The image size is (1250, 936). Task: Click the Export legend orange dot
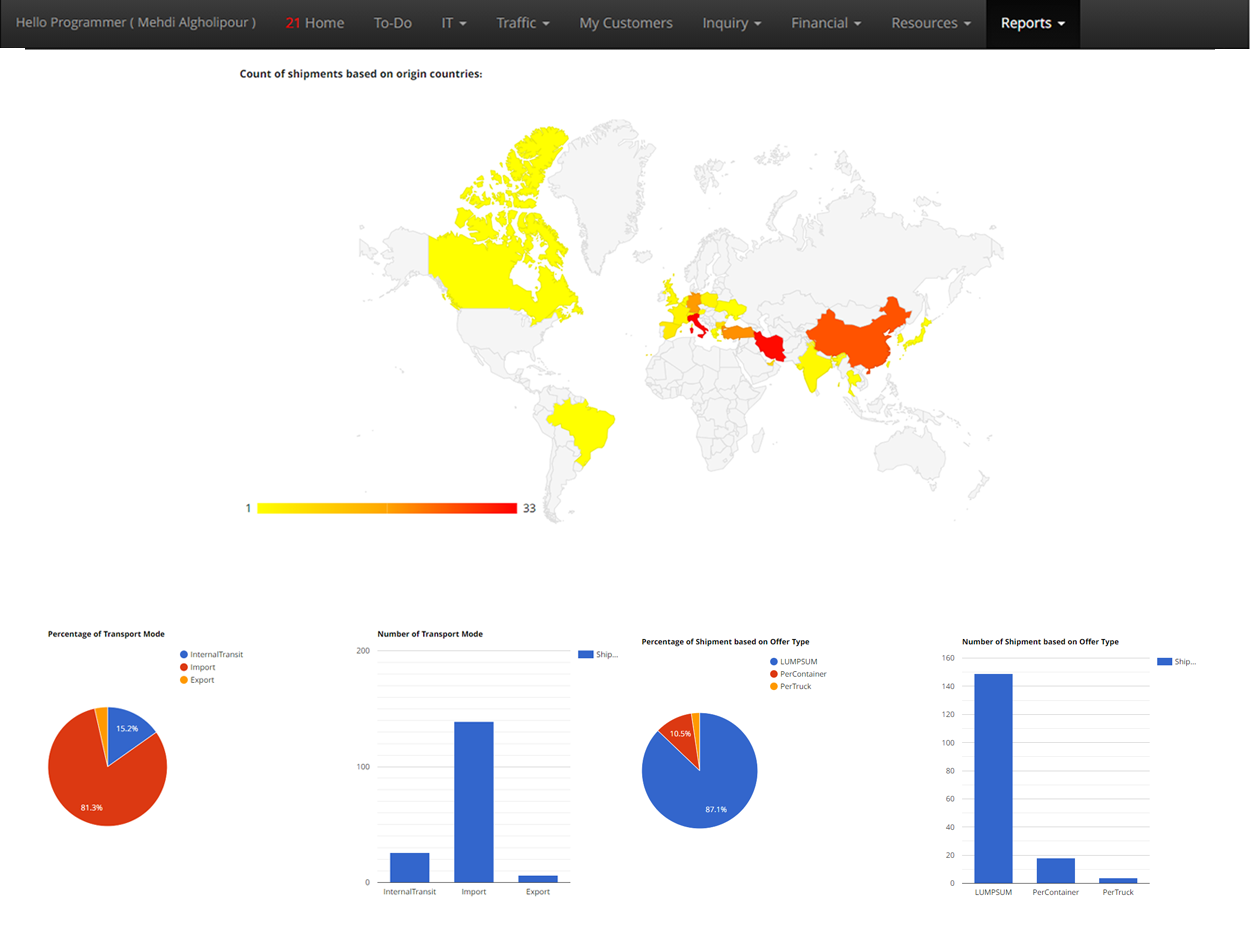[x=183, y=680]
